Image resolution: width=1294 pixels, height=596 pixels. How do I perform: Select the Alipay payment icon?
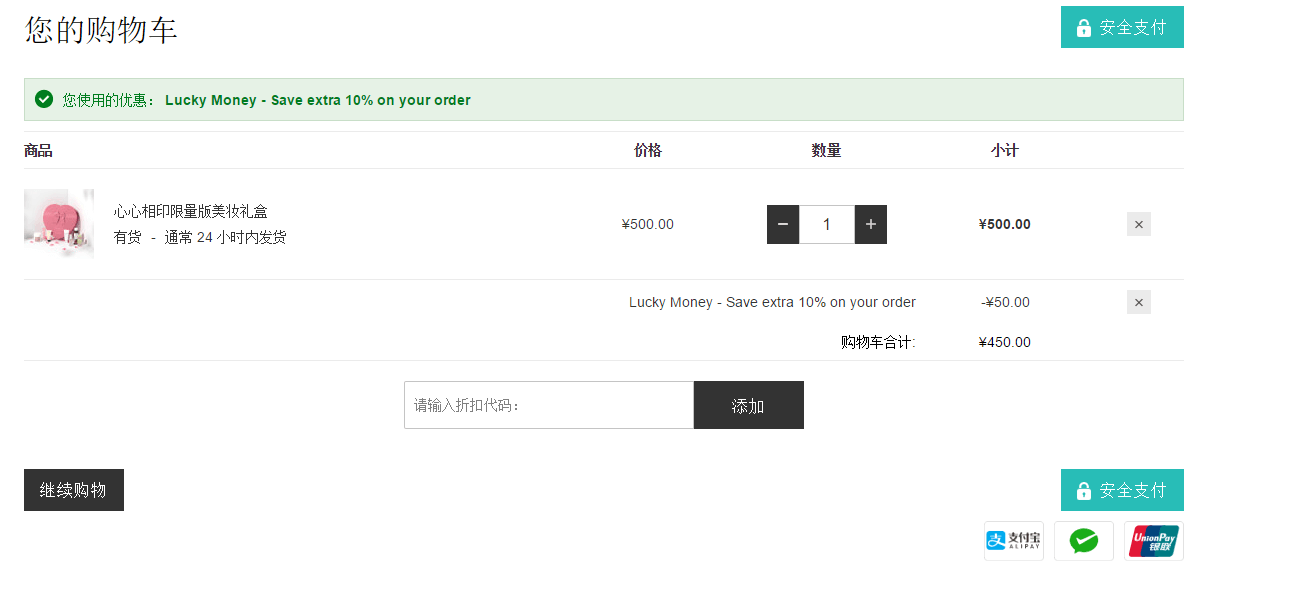point(1014,541)
